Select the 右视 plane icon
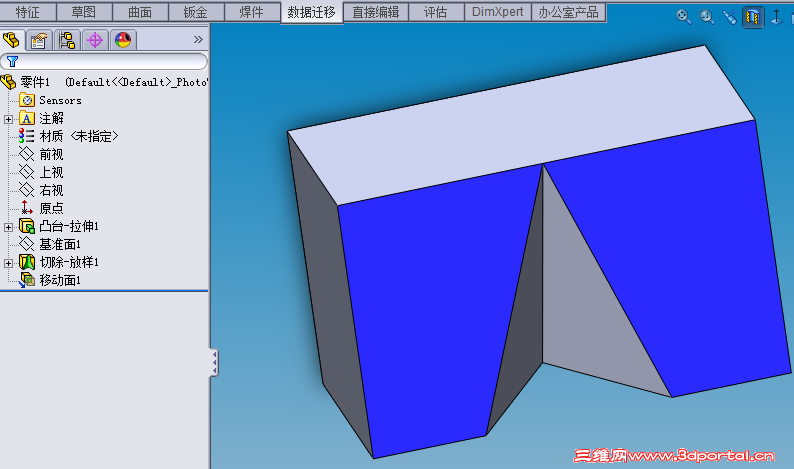This screenshot has width=794, height=469. coord(26,190)
